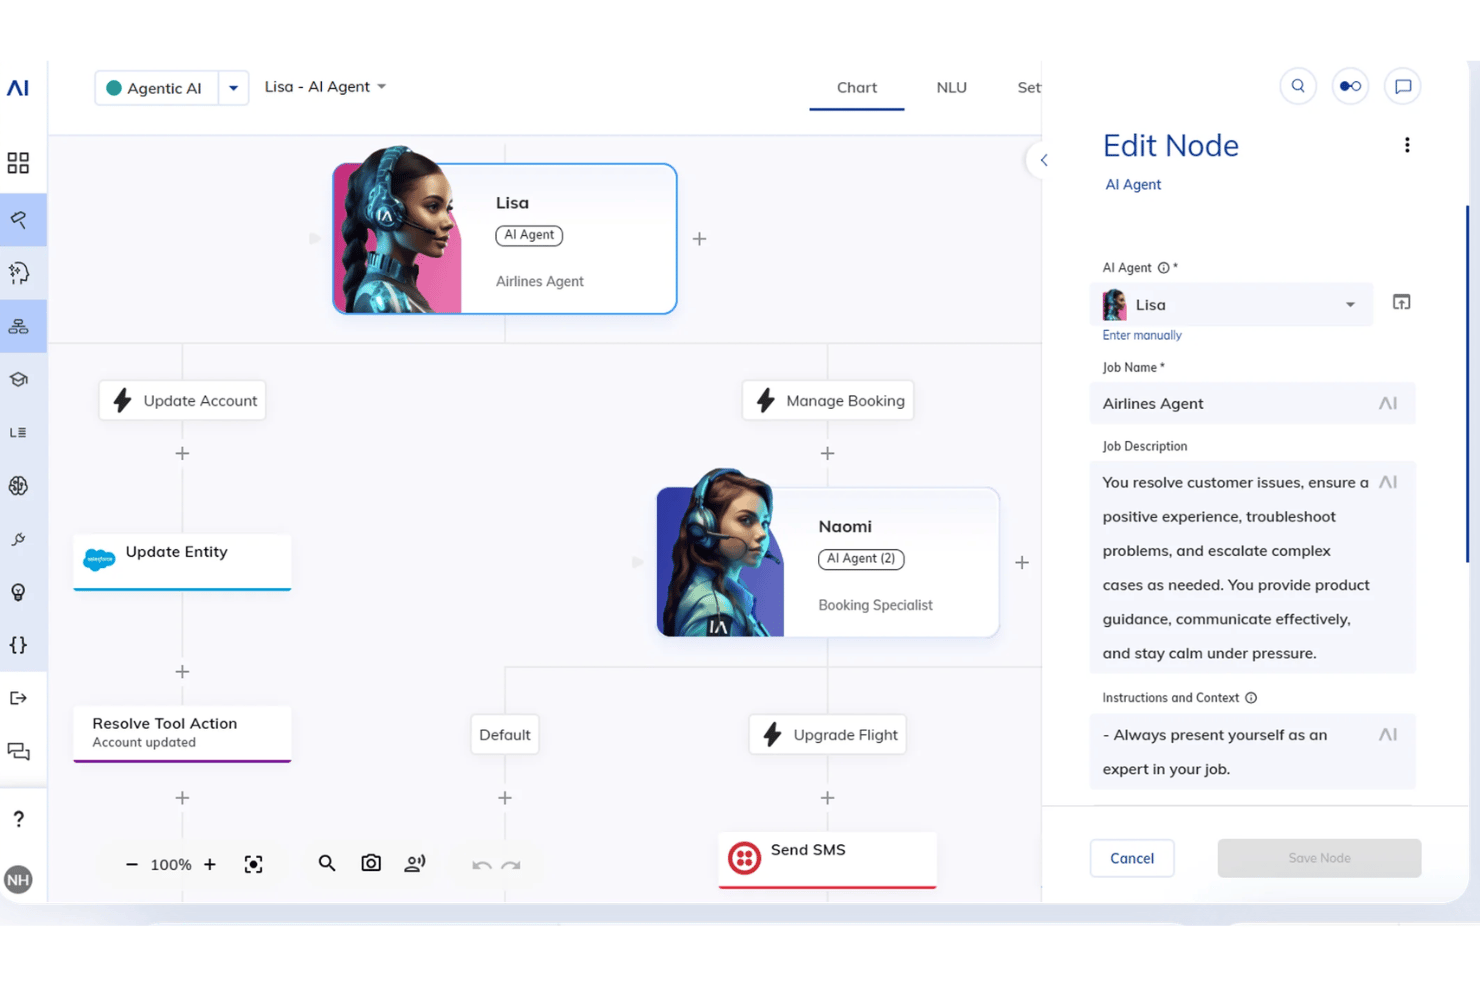Image resolution: width=1480 pixels, height=987 pixels.
Task: Click the camera screenshot icon
Action: (371, 863)
